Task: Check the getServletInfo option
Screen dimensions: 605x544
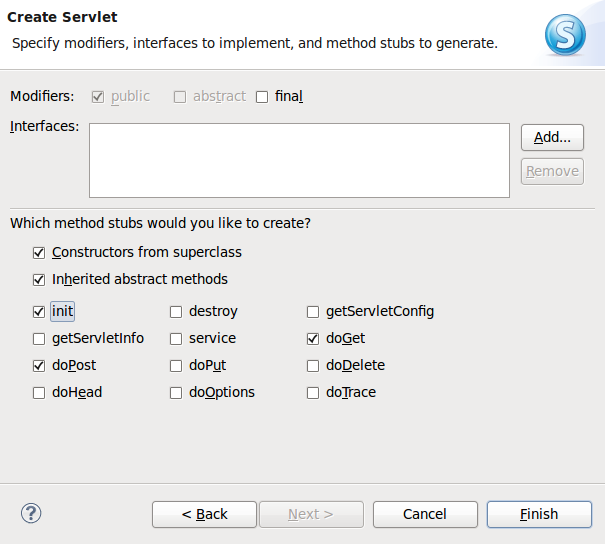Action: click(x=39, y=339)
